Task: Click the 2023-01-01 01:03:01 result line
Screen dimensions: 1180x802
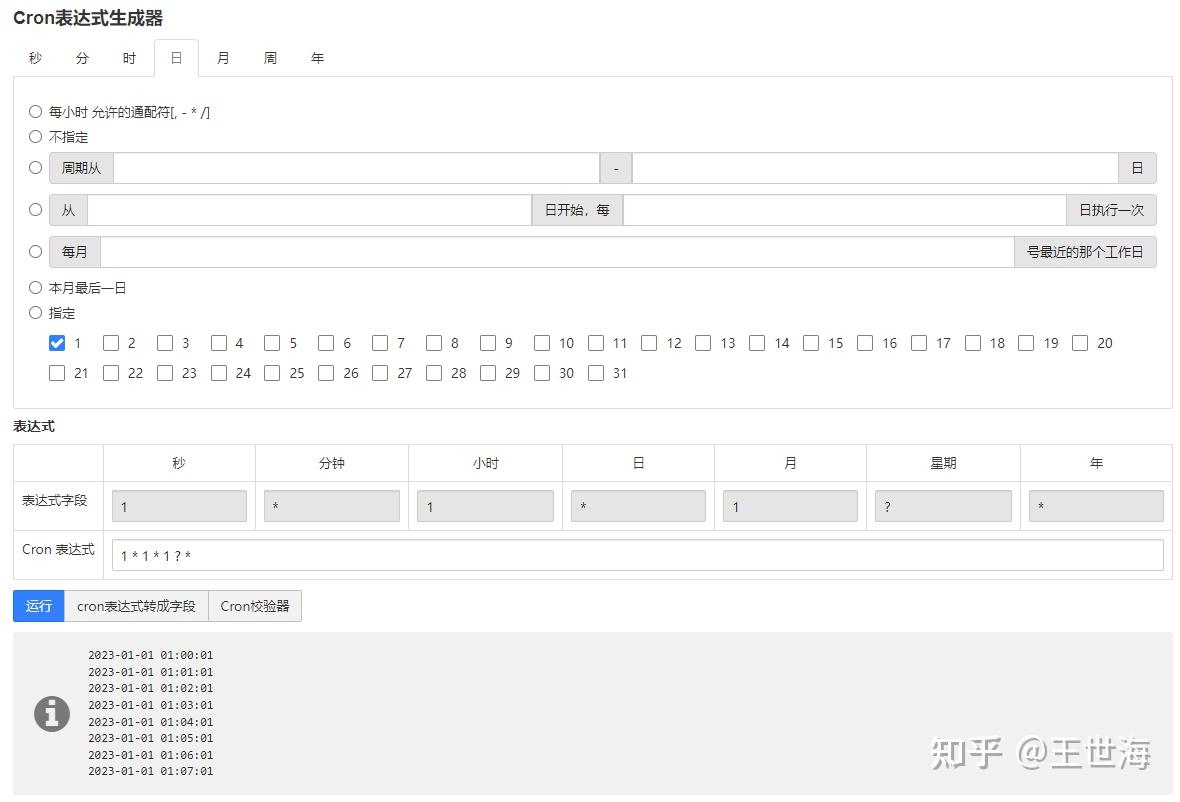Action: [x=151, y=705]
